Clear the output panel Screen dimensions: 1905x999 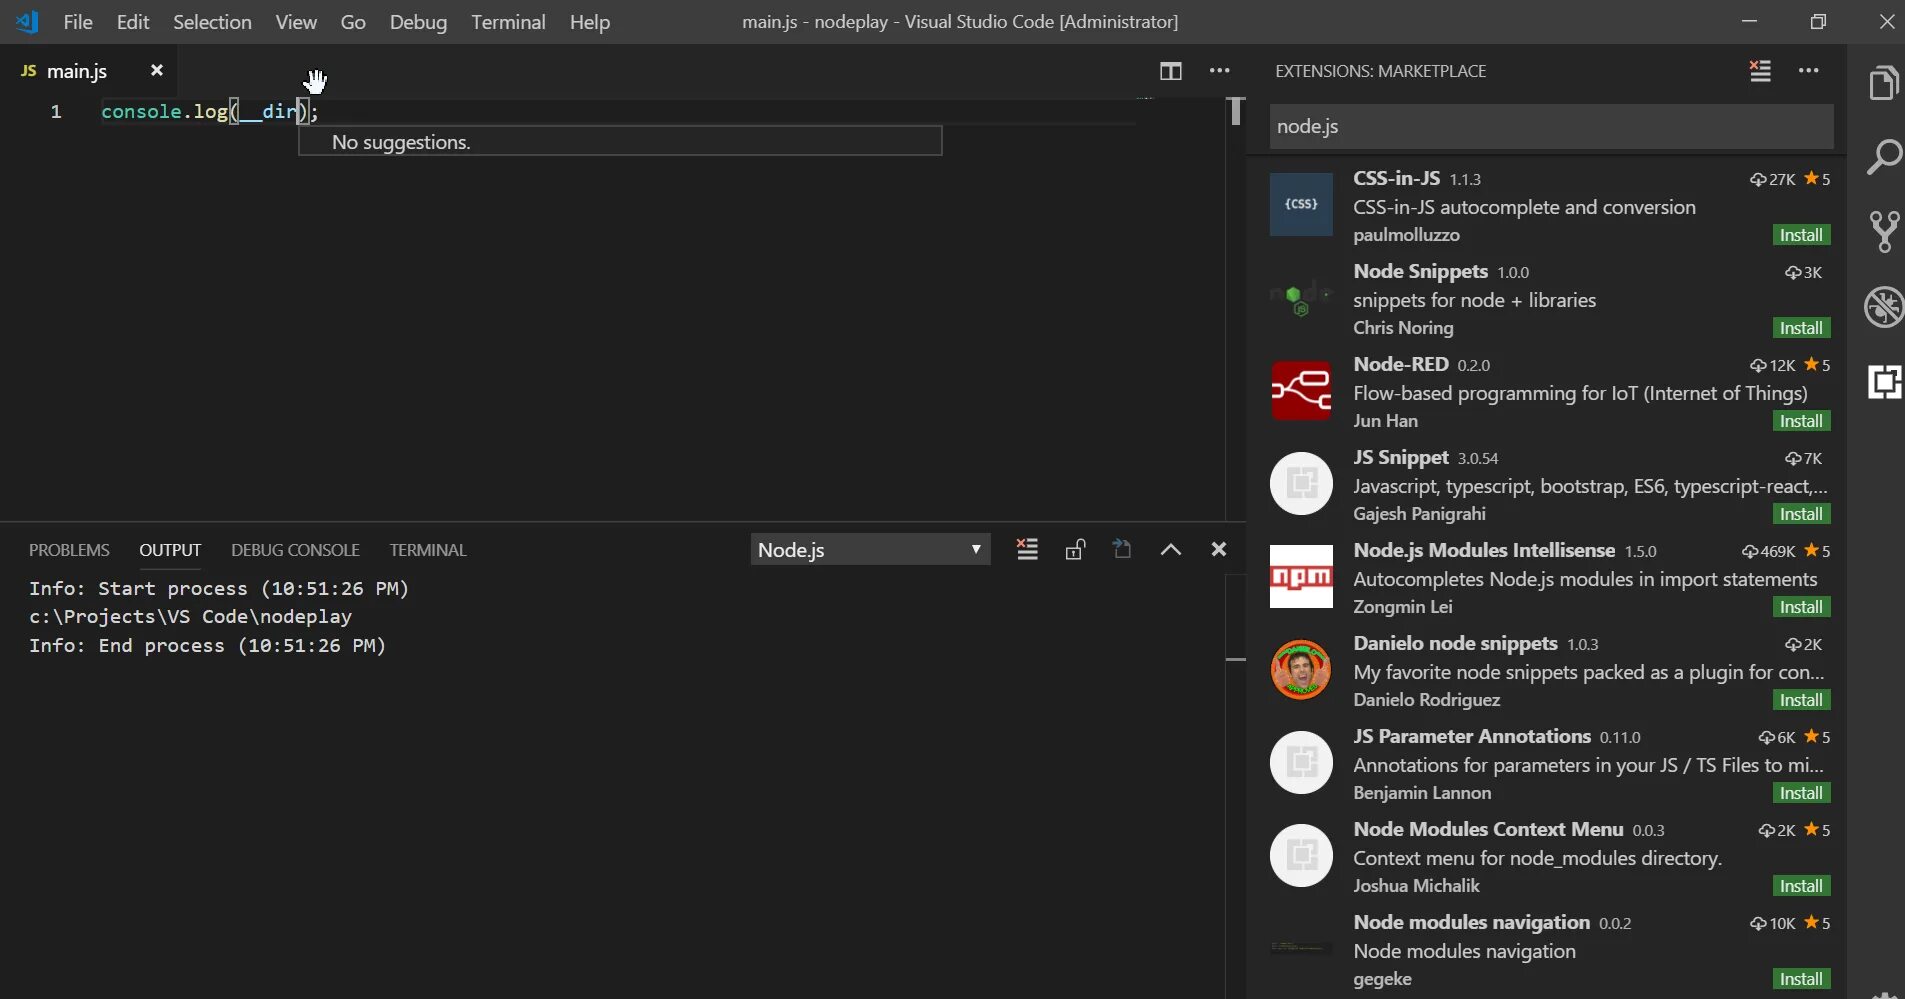click(1027, 549)
